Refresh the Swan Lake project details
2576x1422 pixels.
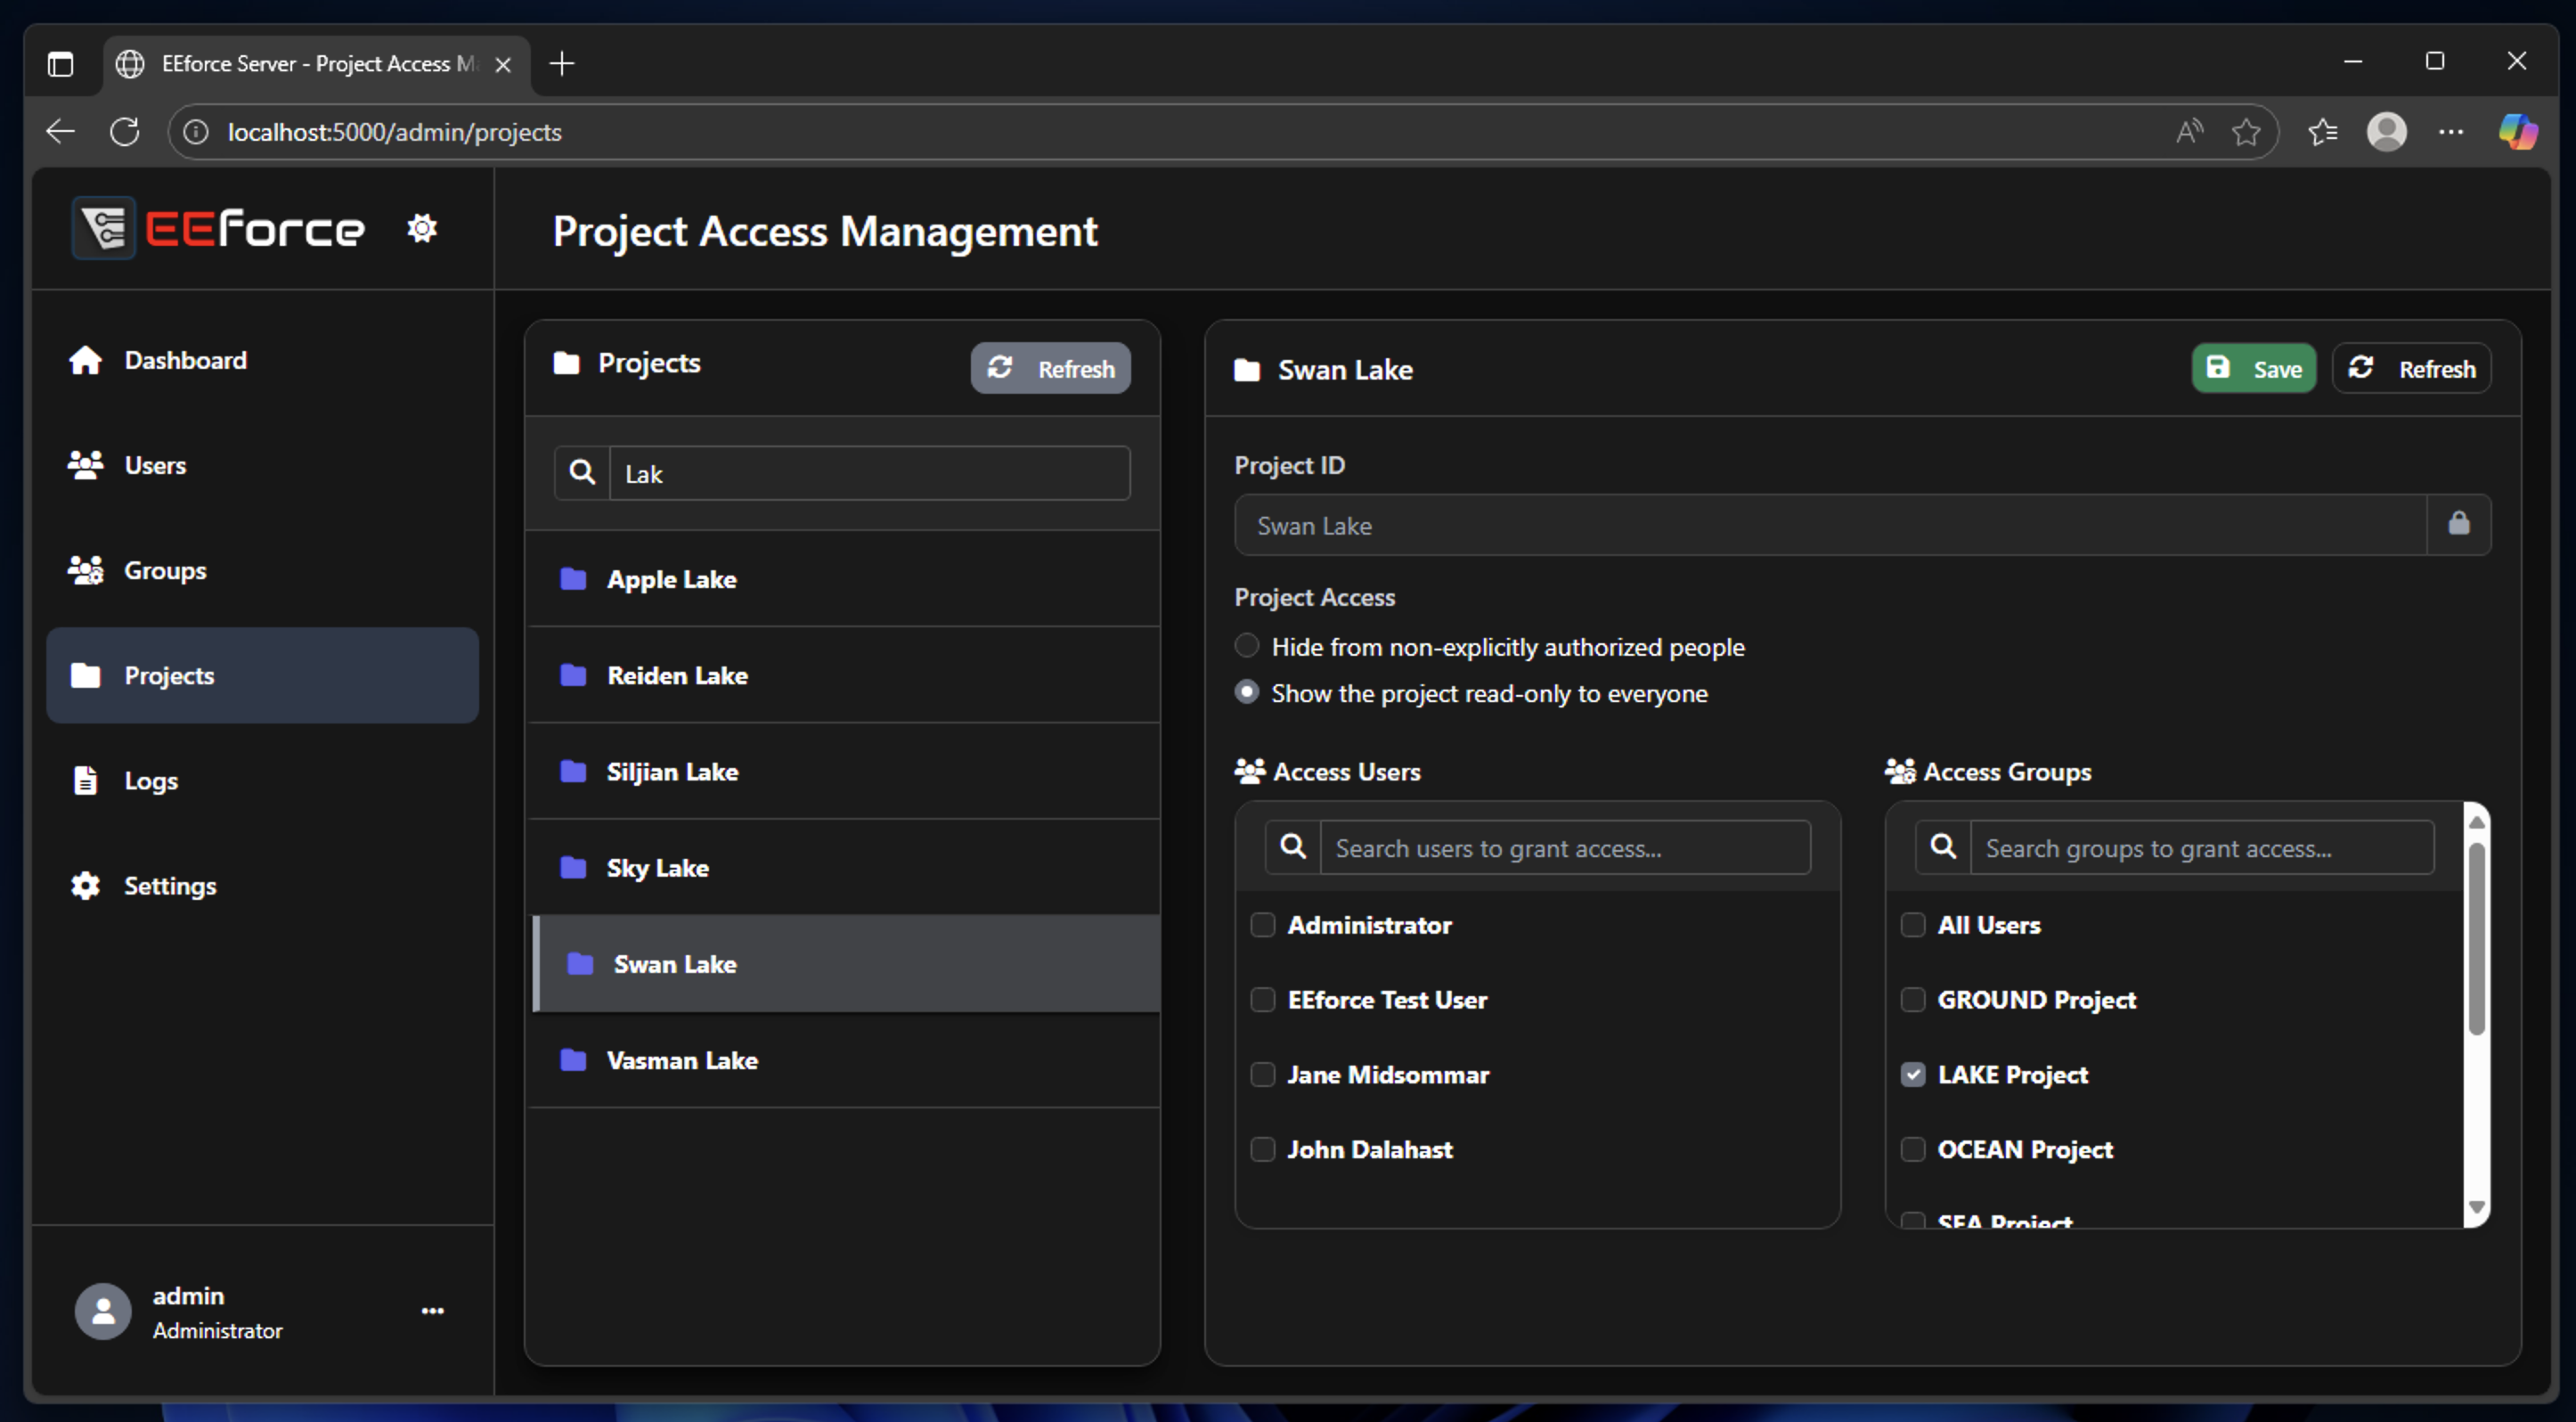(x=2411, y=369)
